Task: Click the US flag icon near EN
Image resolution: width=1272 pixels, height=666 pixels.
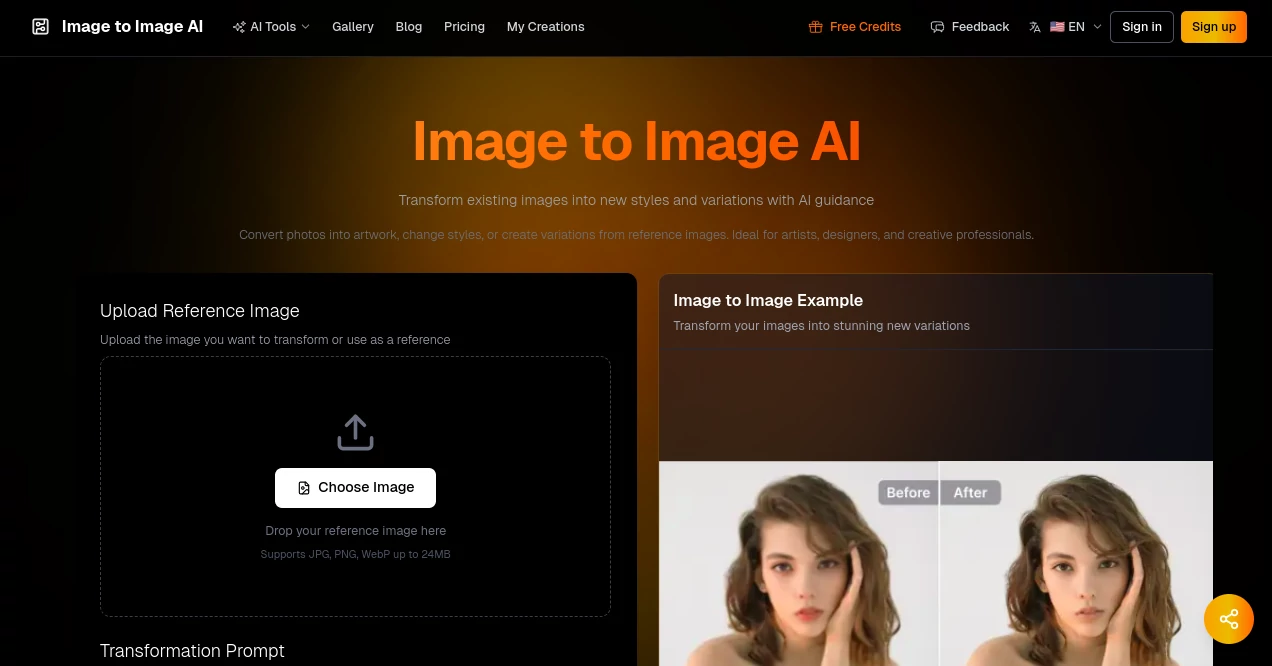Action: click(x=1057, y=27)
